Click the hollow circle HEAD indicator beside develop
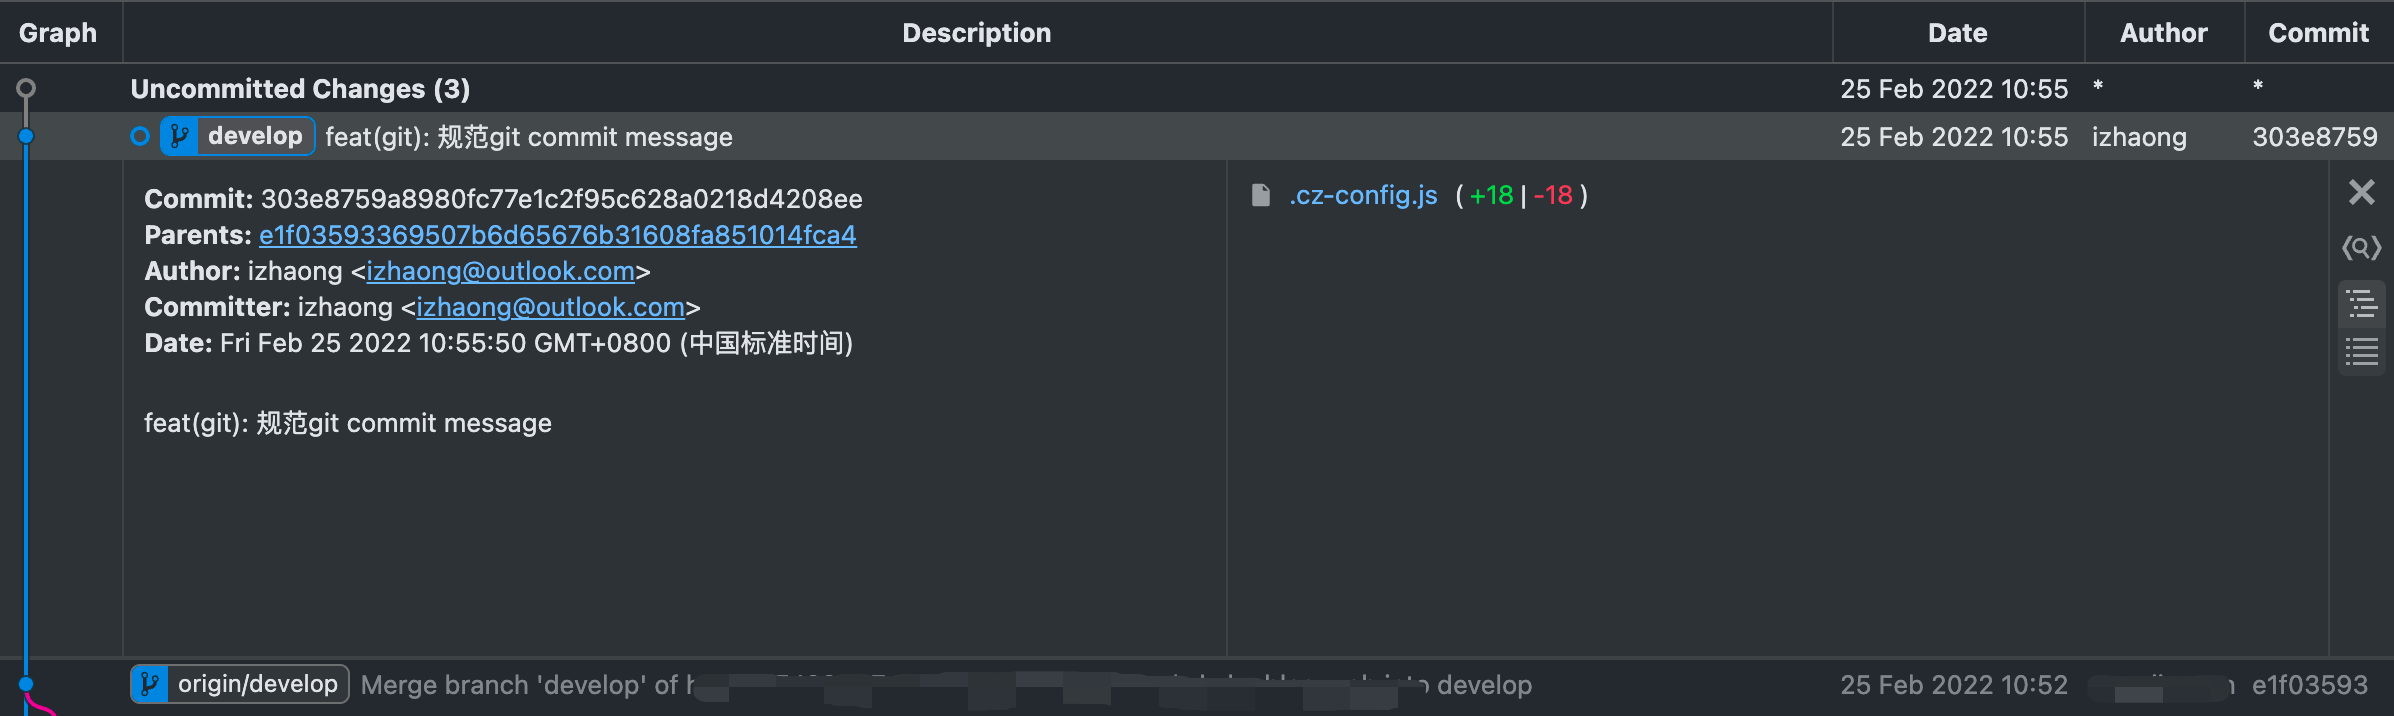Screen dimensions: 2394x716 tap(140, 136)
